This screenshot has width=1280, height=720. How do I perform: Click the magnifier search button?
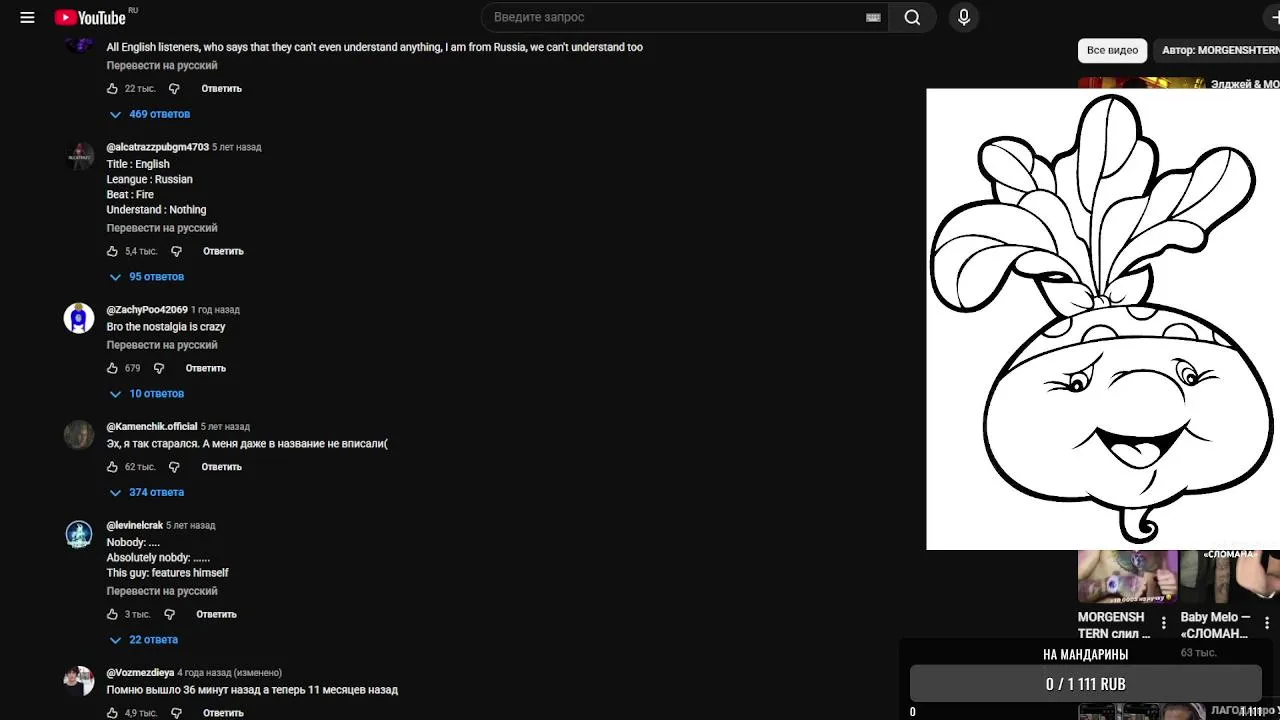tap(912, 17)
